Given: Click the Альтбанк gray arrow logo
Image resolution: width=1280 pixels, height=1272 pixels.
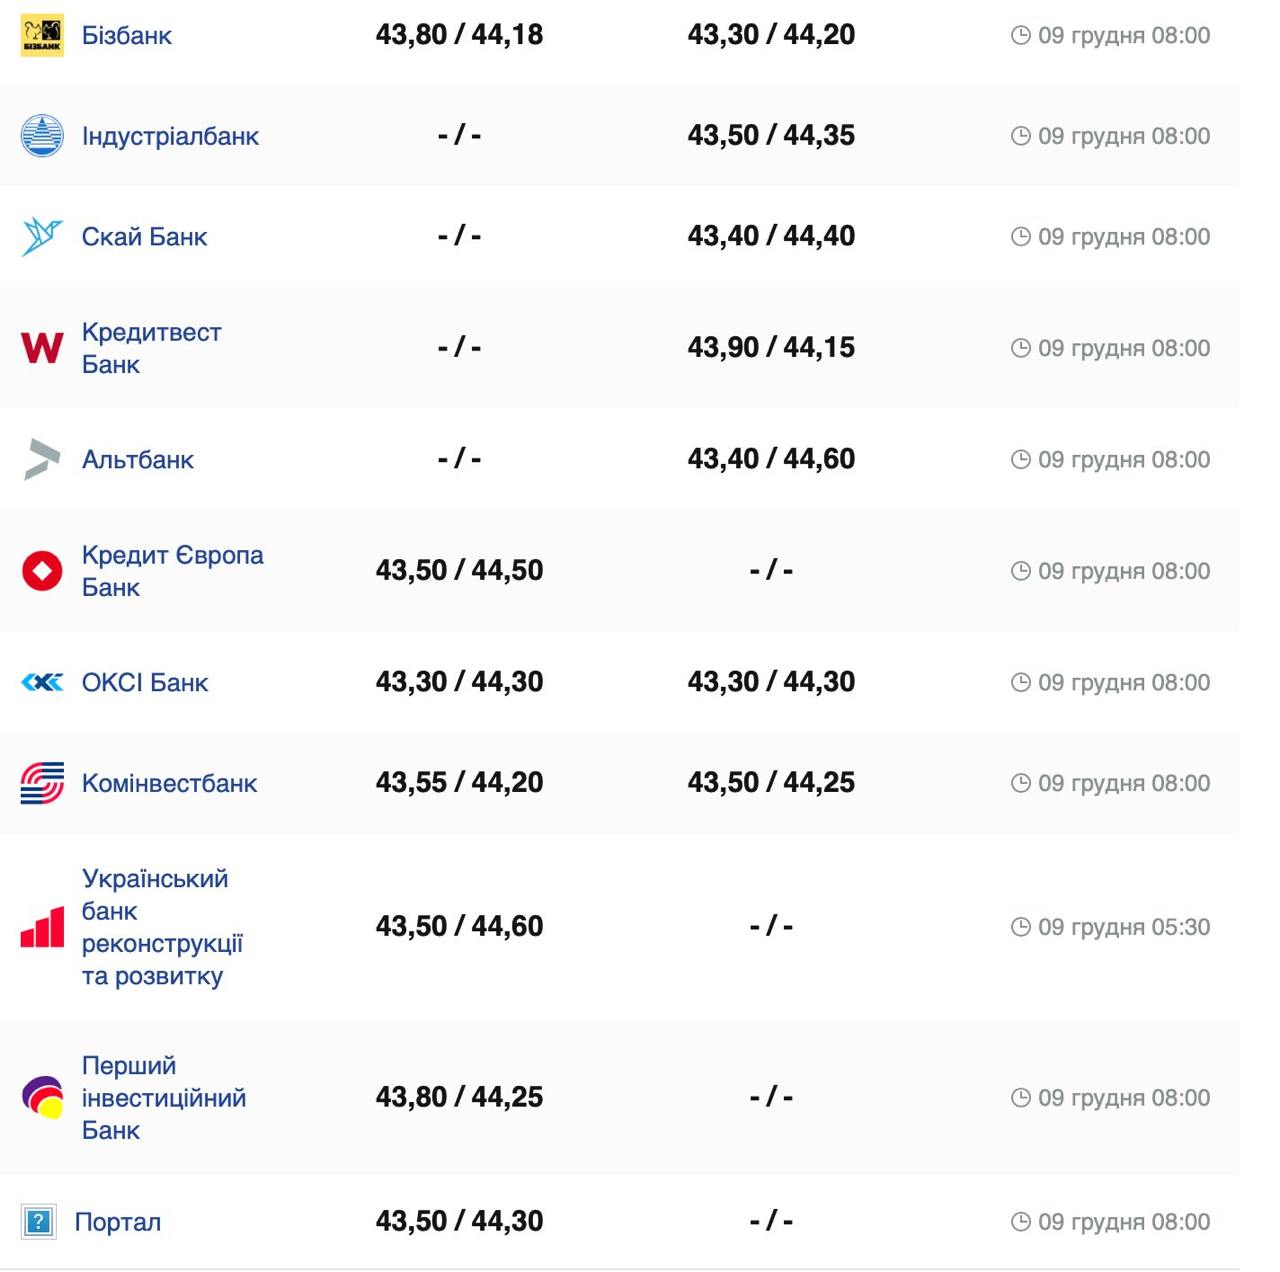Looking at the screenshot, I should pyautogui.click(x=42, y=459).
